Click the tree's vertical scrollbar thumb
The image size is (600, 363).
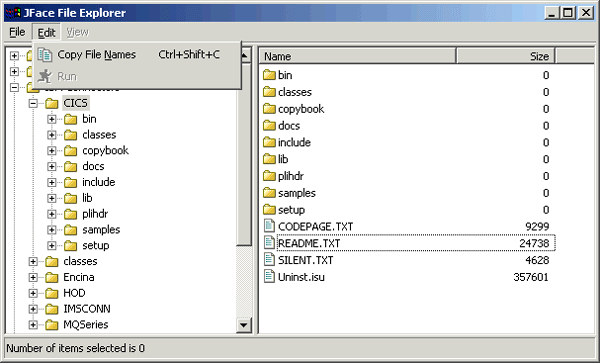pyautogui.click(x=243, y=154)
